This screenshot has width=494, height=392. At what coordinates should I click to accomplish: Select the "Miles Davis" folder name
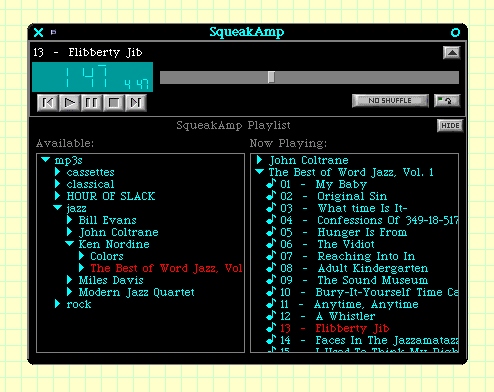[x=111, y=280]
